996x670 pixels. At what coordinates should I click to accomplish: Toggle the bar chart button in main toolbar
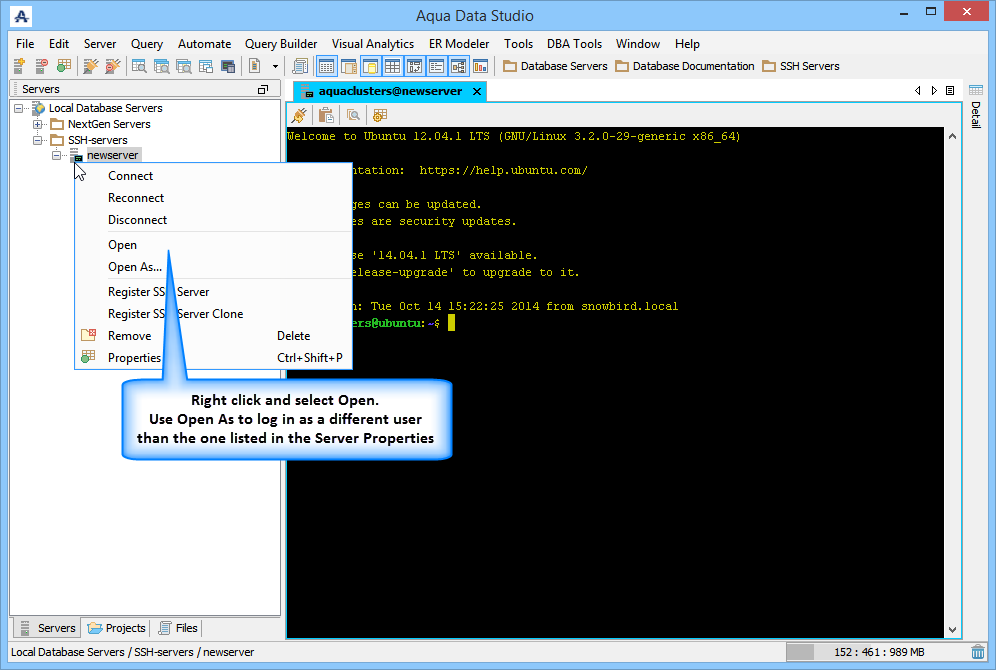point(481,66)
